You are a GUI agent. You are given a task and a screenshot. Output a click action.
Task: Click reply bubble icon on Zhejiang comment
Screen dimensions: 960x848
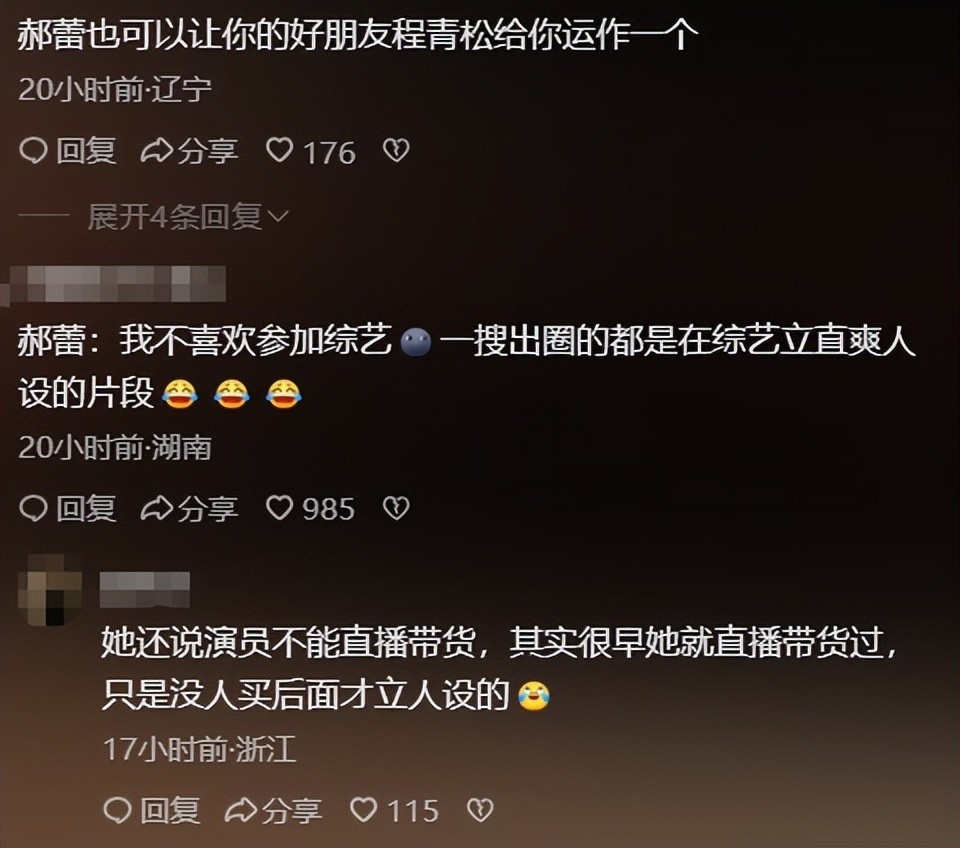point(117,810)
